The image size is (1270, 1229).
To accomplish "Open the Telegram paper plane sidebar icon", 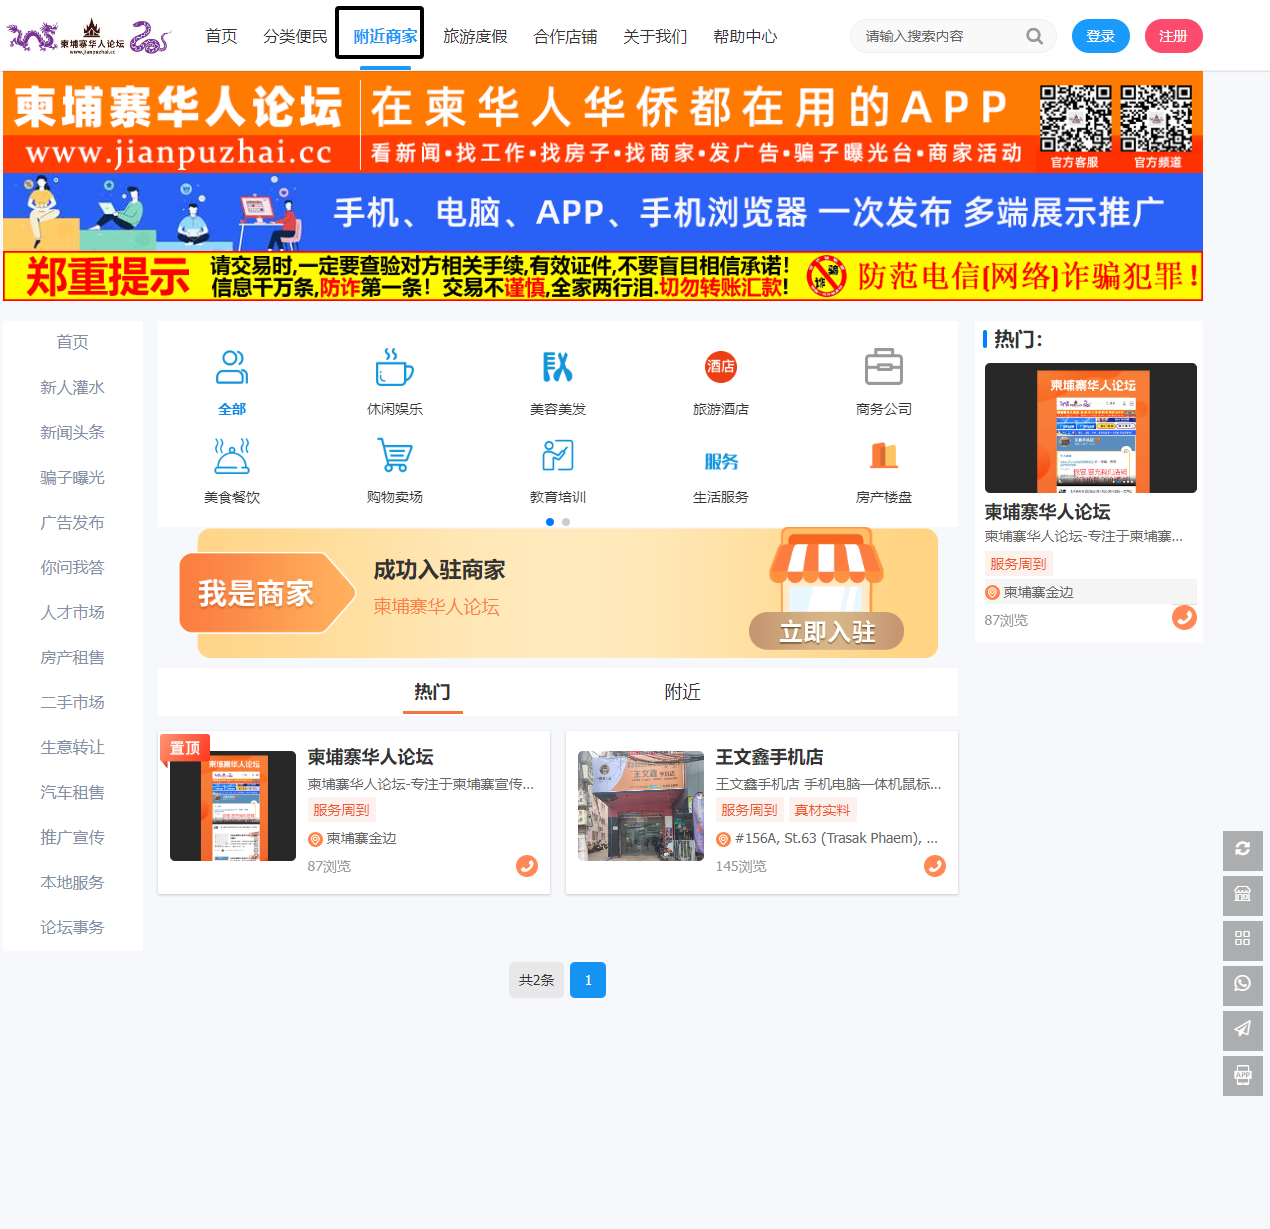I will point(1242,1030).
